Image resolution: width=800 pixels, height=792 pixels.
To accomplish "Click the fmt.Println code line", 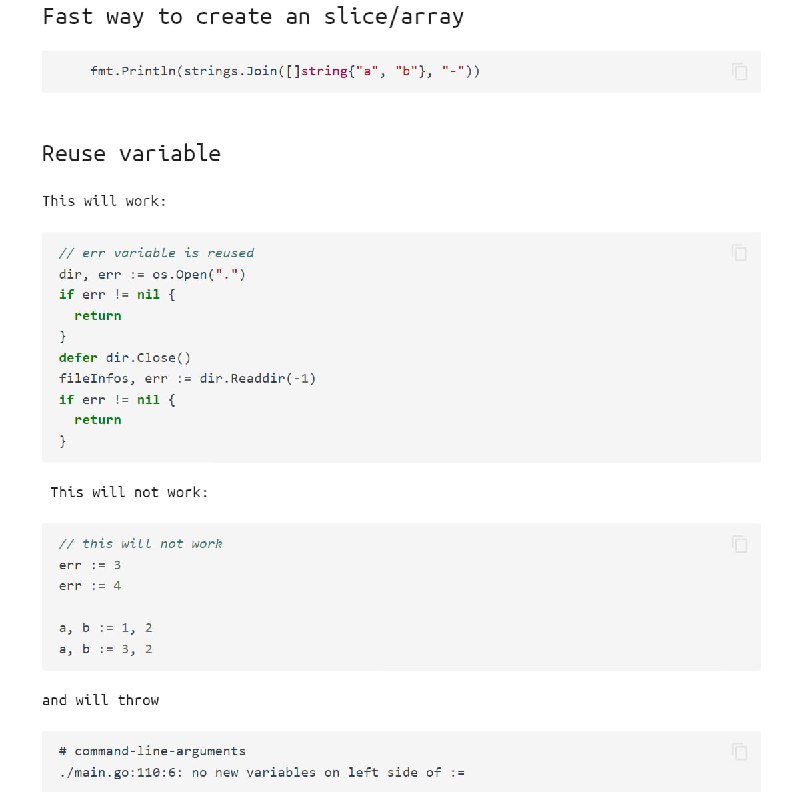I will coord(285,71).
